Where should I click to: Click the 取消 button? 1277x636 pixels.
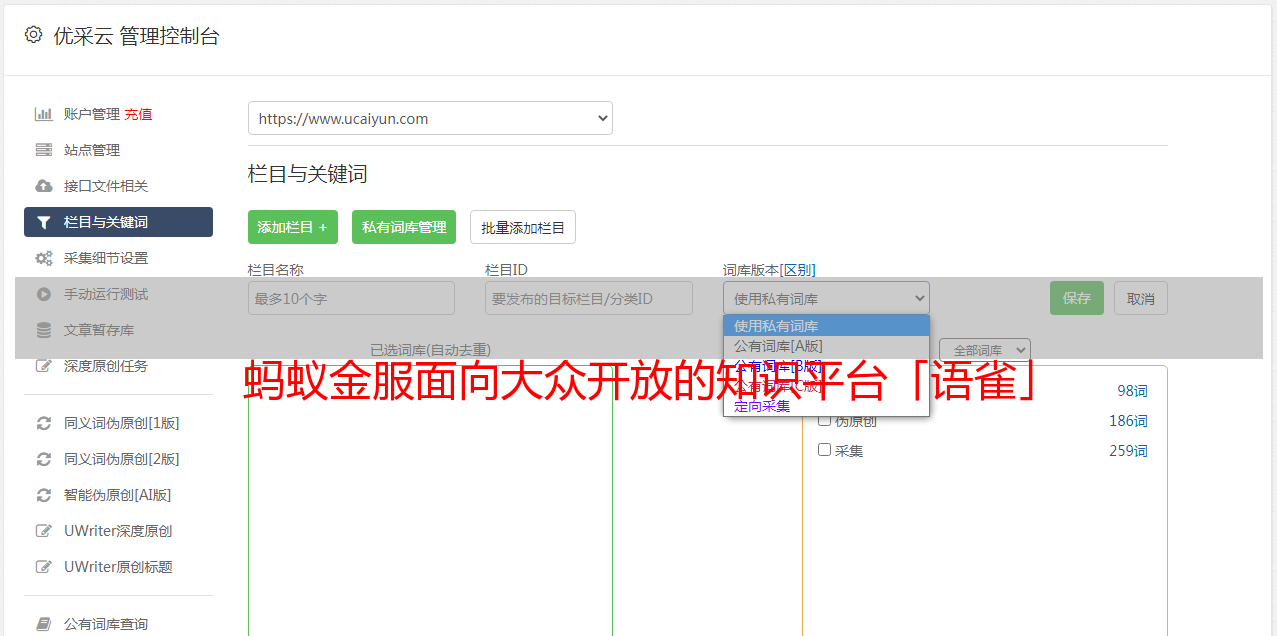tap(1141, 298)
